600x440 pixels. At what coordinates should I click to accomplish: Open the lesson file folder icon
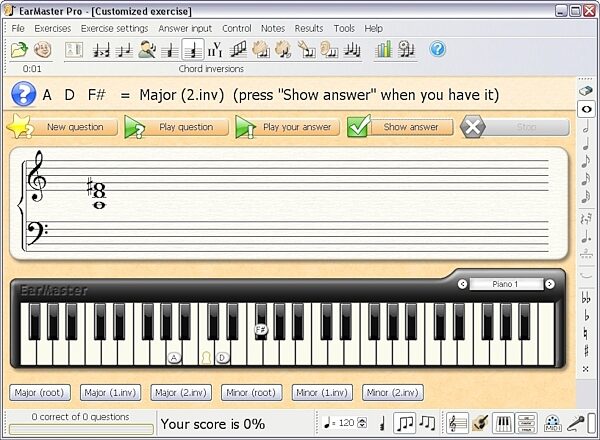coord(19,49)
